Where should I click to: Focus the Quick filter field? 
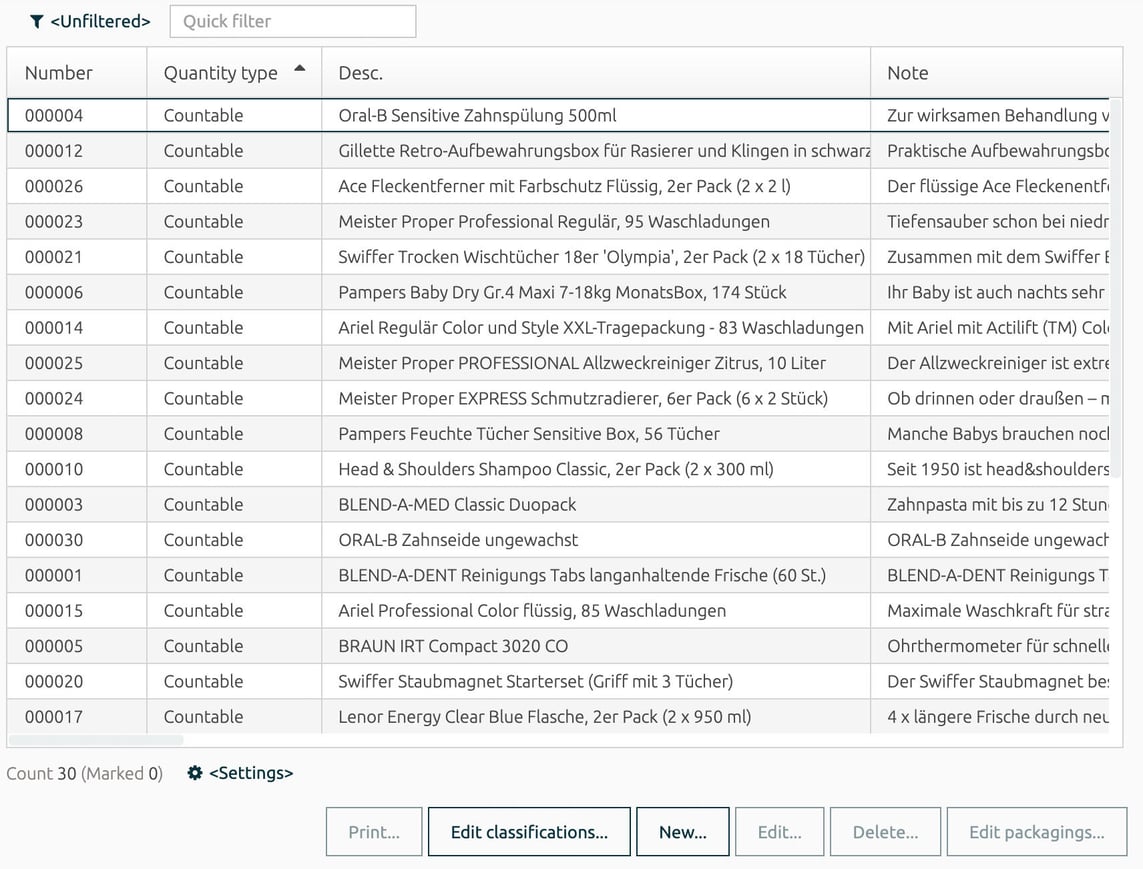(293, 21)
